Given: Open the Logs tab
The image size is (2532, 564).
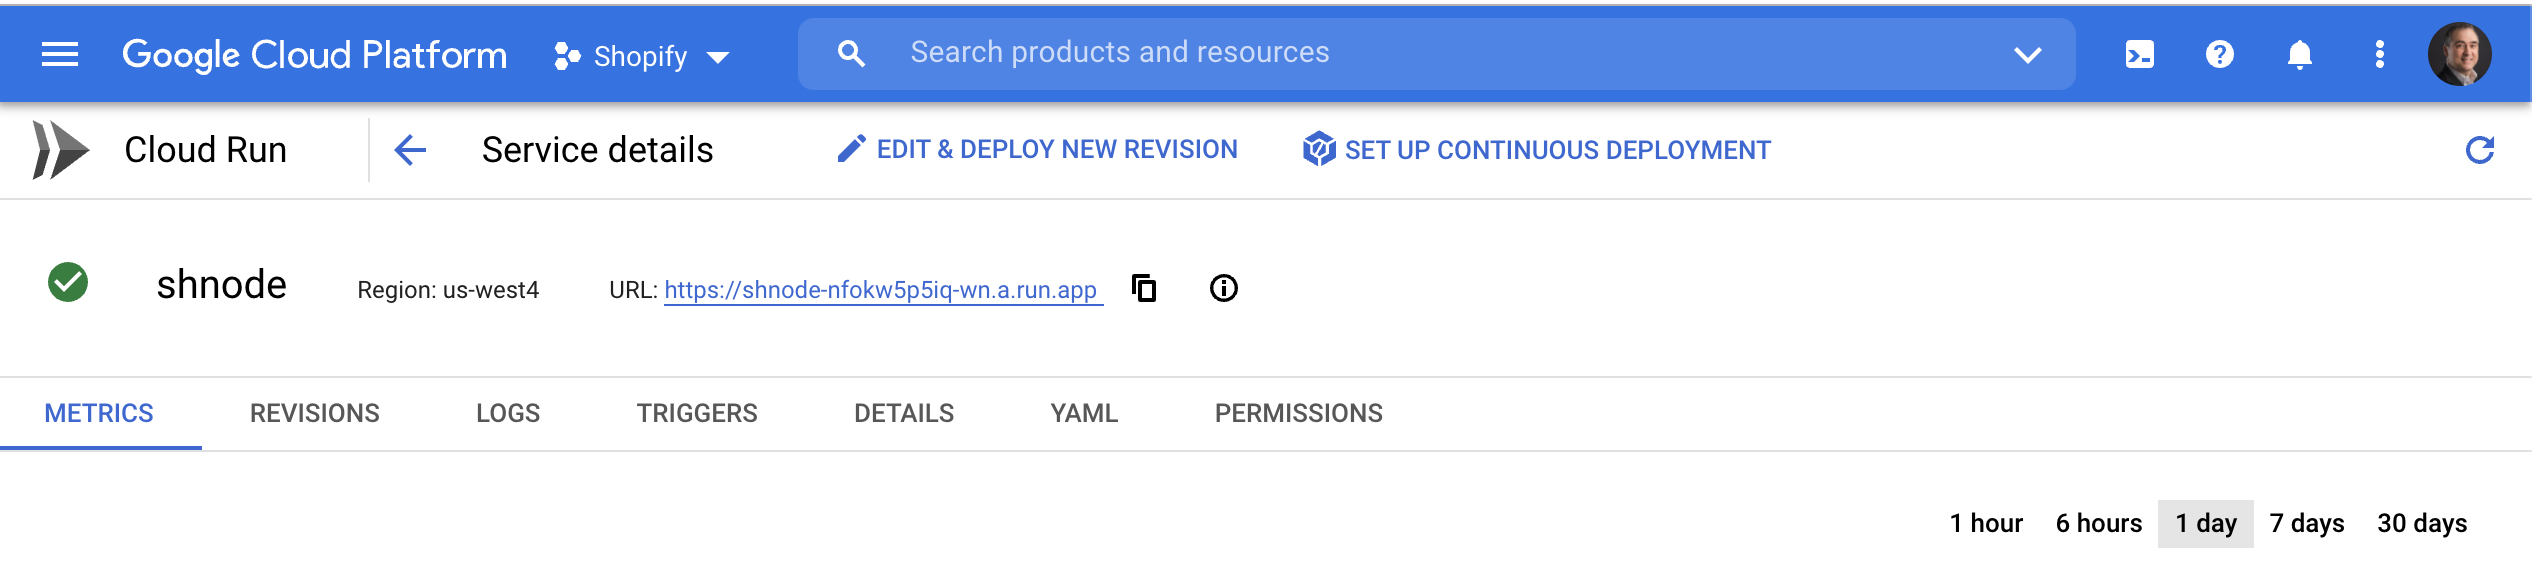Looking at the screenshot, I should pos(508,413).
